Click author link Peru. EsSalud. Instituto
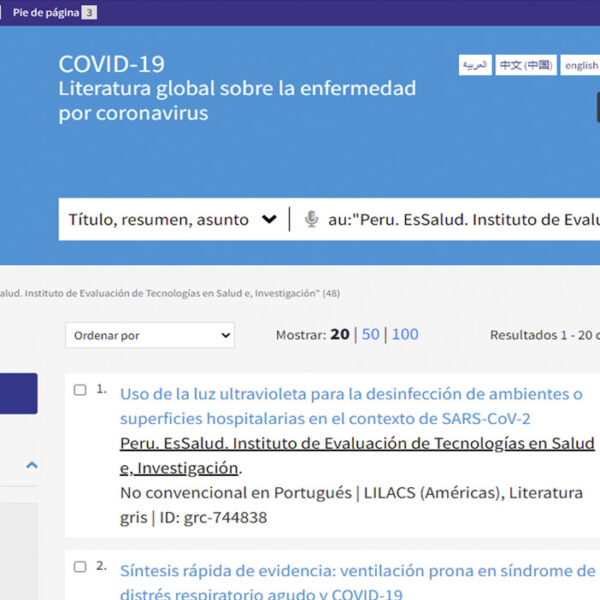The width and height of the screenshot is (600, 600). click(357, 456)
